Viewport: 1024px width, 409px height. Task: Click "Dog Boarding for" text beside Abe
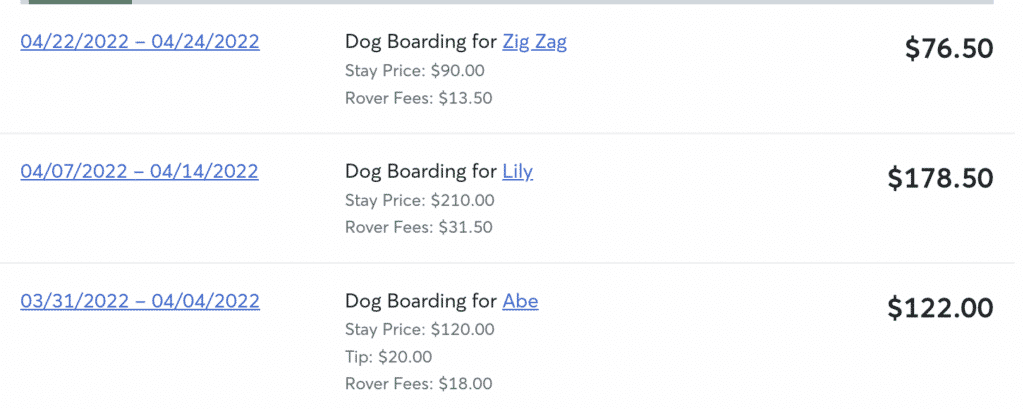[421, 301]
